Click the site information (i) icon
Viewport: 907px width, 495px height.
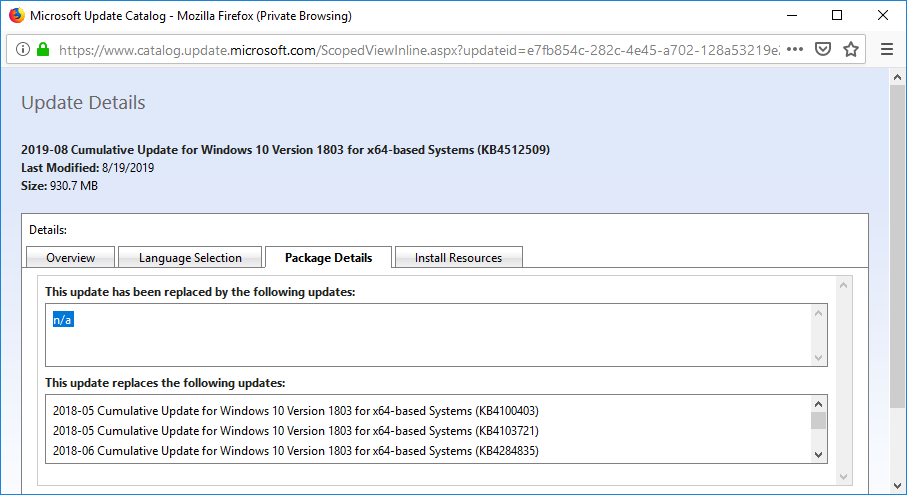(x=23, y=49)
